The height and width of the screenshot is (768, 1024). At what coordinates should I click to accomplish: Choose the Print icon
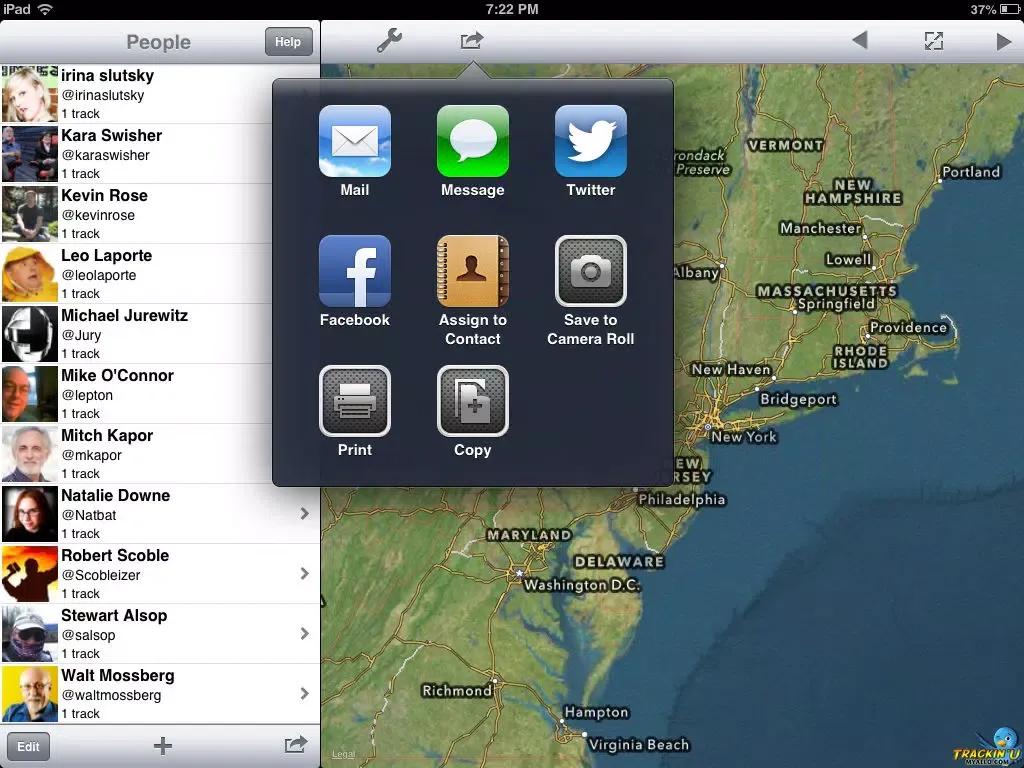[355, 401]
